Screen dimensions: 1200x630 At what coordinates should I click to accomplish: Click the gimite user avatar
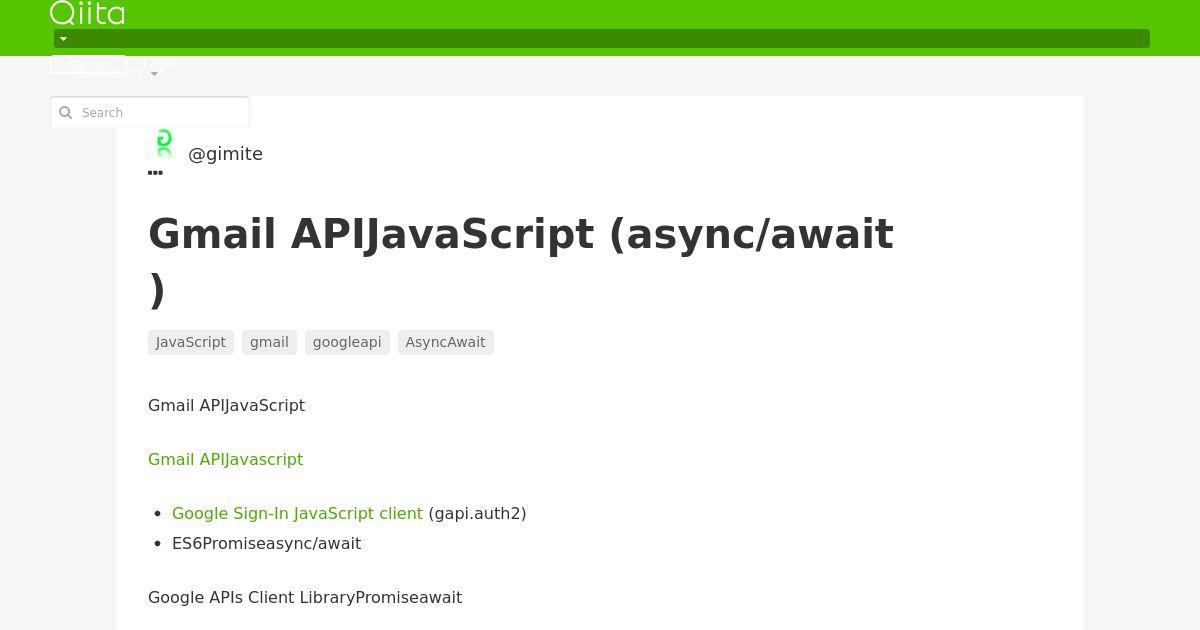click(164, 144)
